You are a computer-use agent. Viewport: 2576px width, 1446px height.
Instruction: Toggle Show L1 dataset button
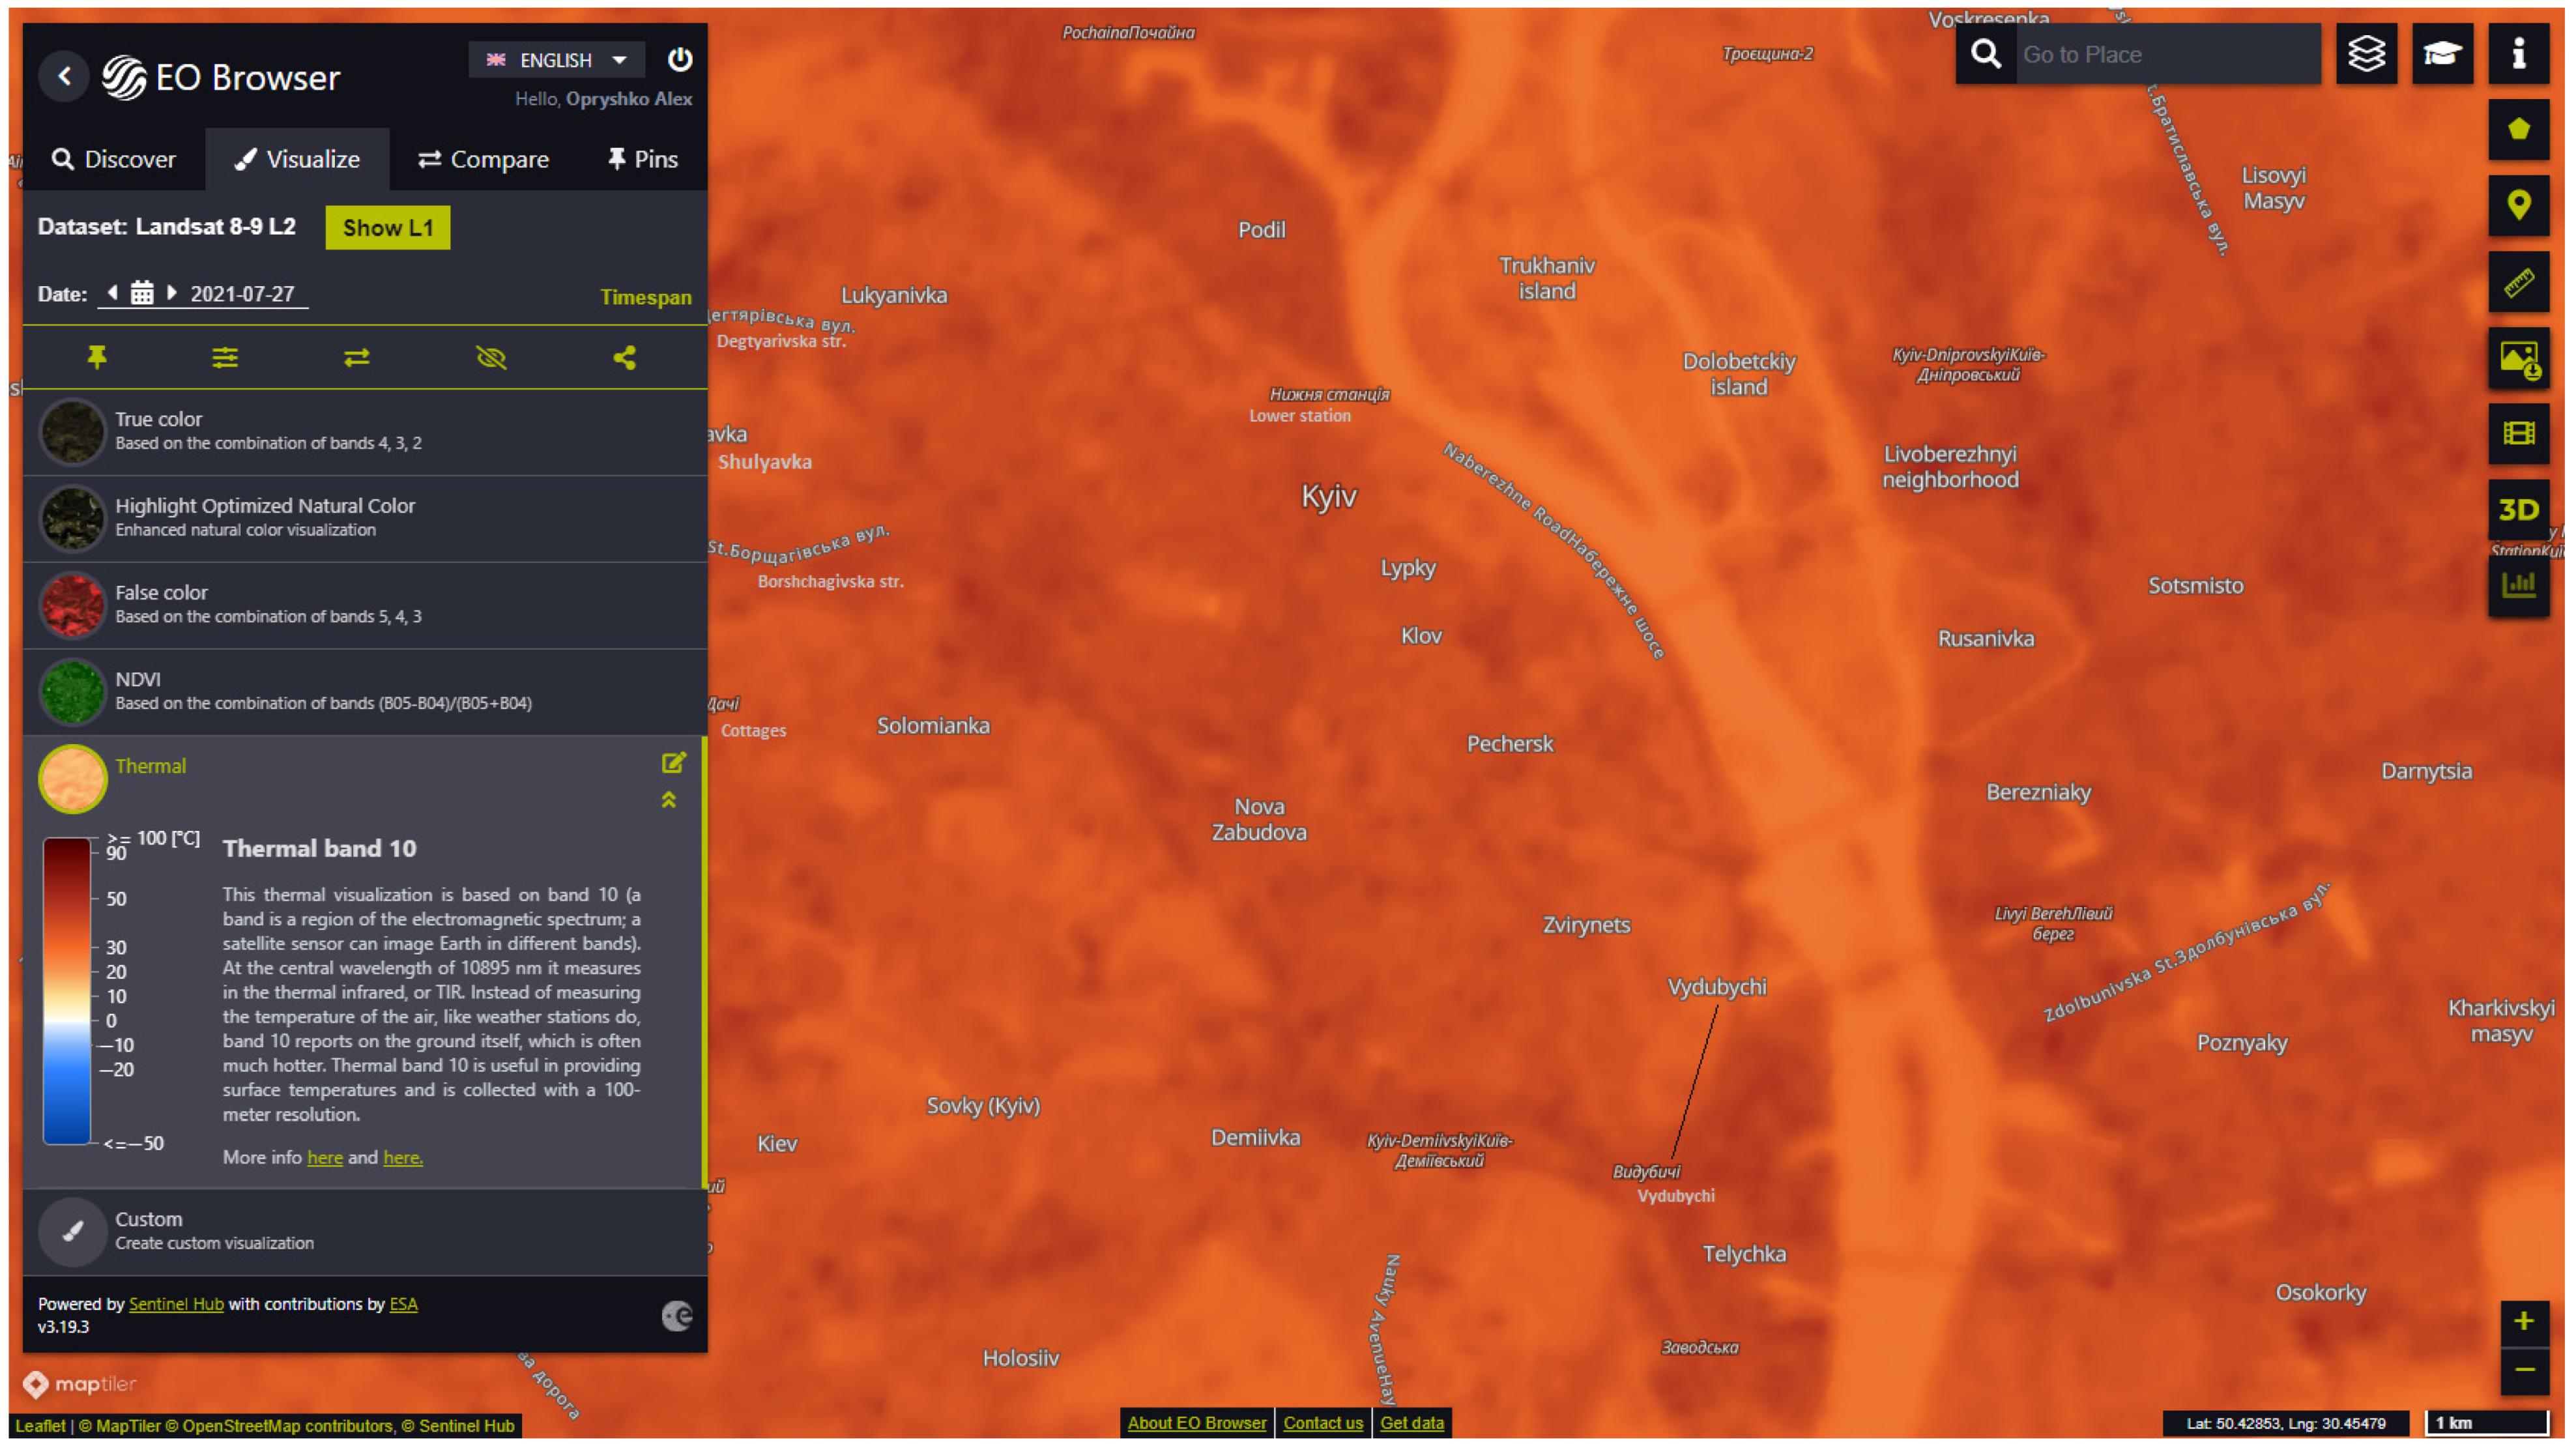387,228
